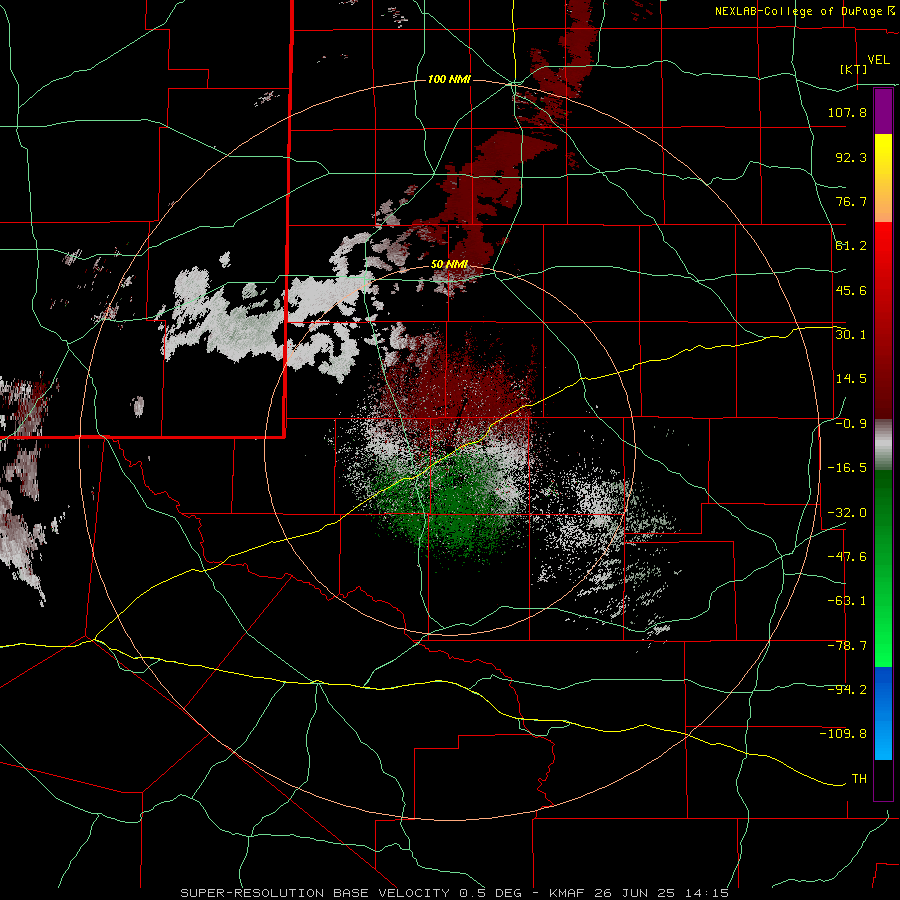Select the 92.3 velocity scale value

coord(851,157)
